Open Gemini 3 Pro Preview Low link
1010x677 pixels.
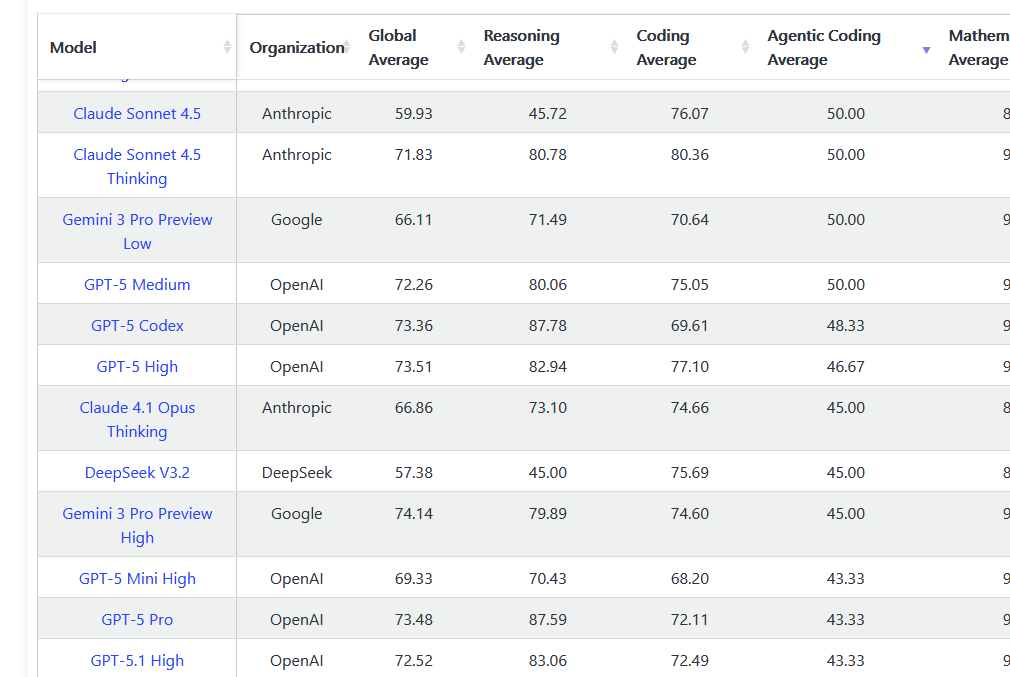click(x=137, y=231)
